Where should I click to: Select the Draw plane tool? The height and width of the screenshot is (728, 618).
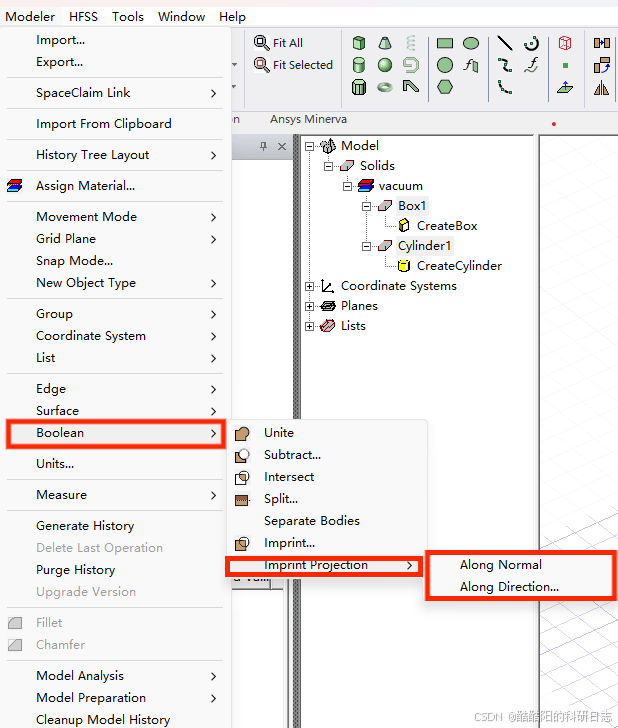[x=565, y=87]
